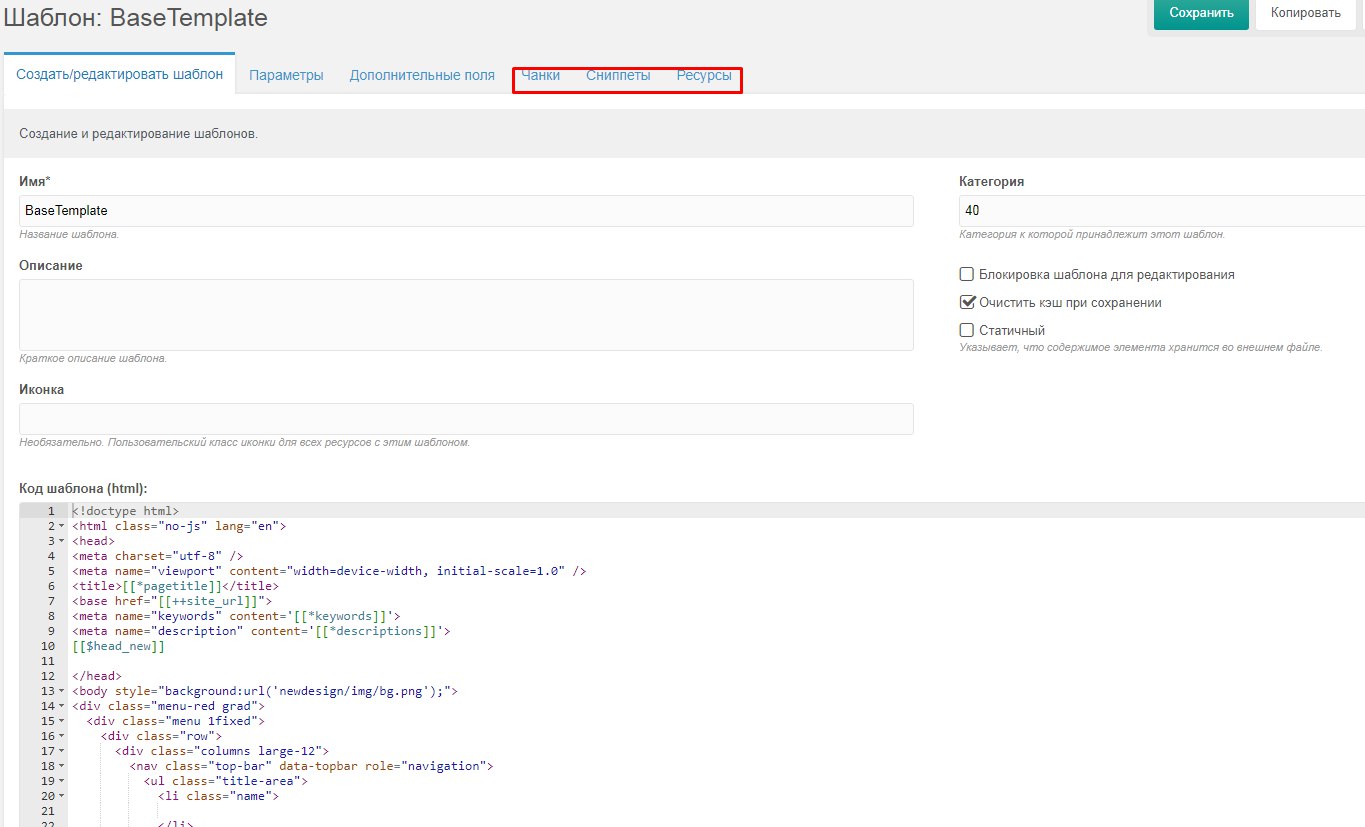The image size is (1365, 827).
Task: Click the Сохранить button
Action: [x=1200, y=14]
